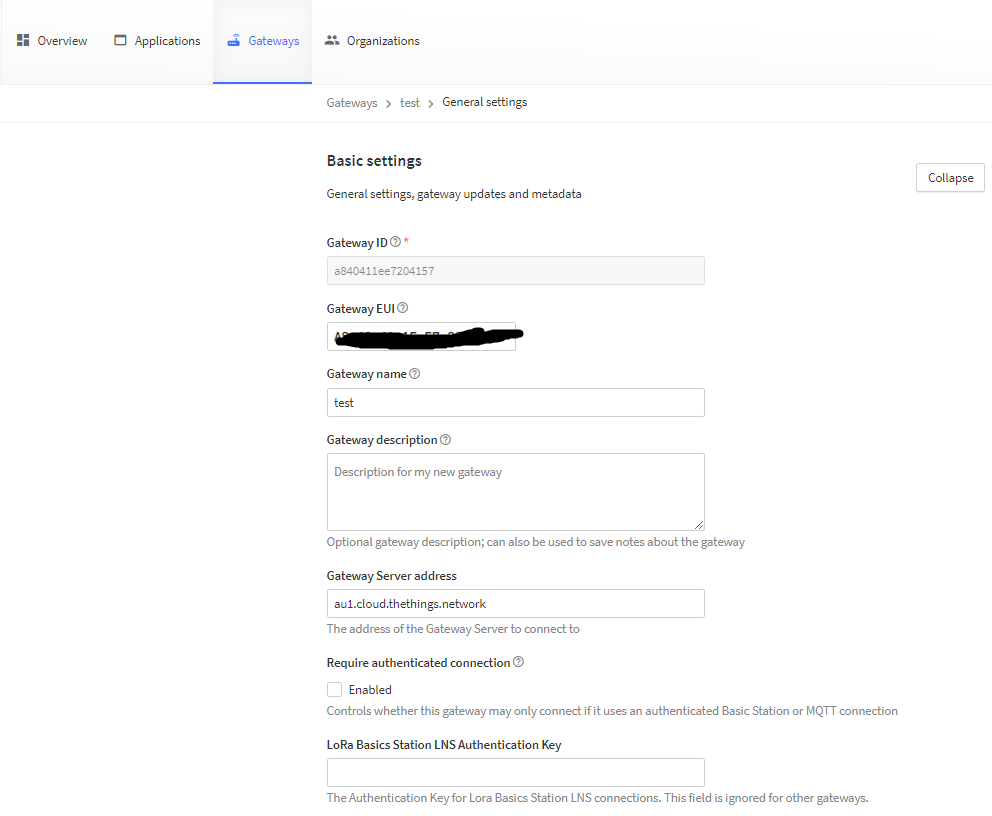Collapse the Basic settings section
The width and height of the screenshot is (992, 816).
949,177
